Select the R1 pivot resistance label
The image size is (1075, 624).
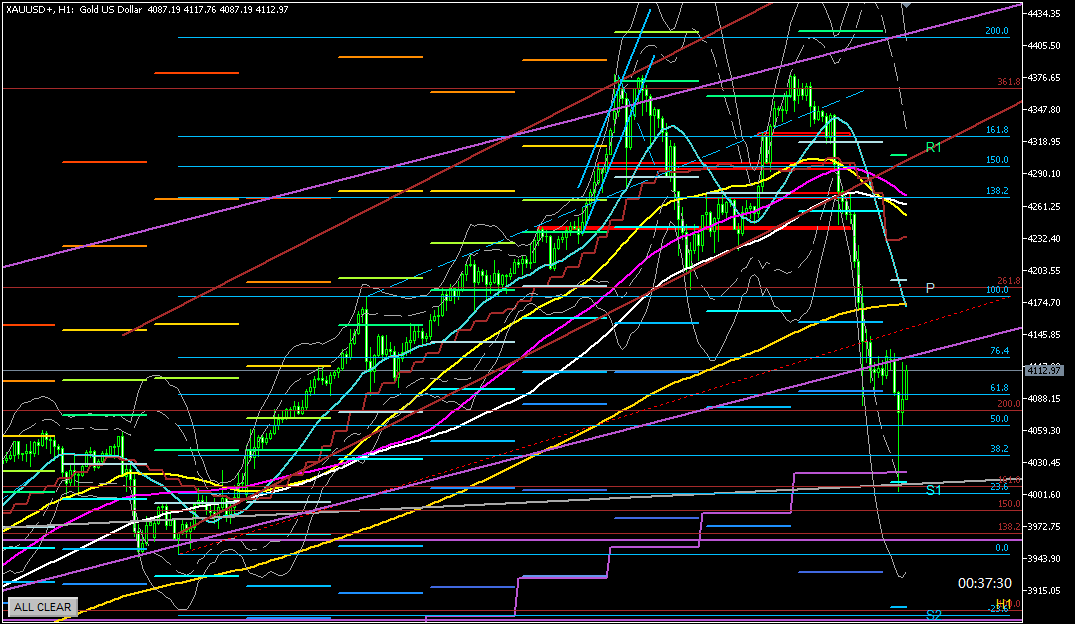pyautogui.click(x=933, y=147)
